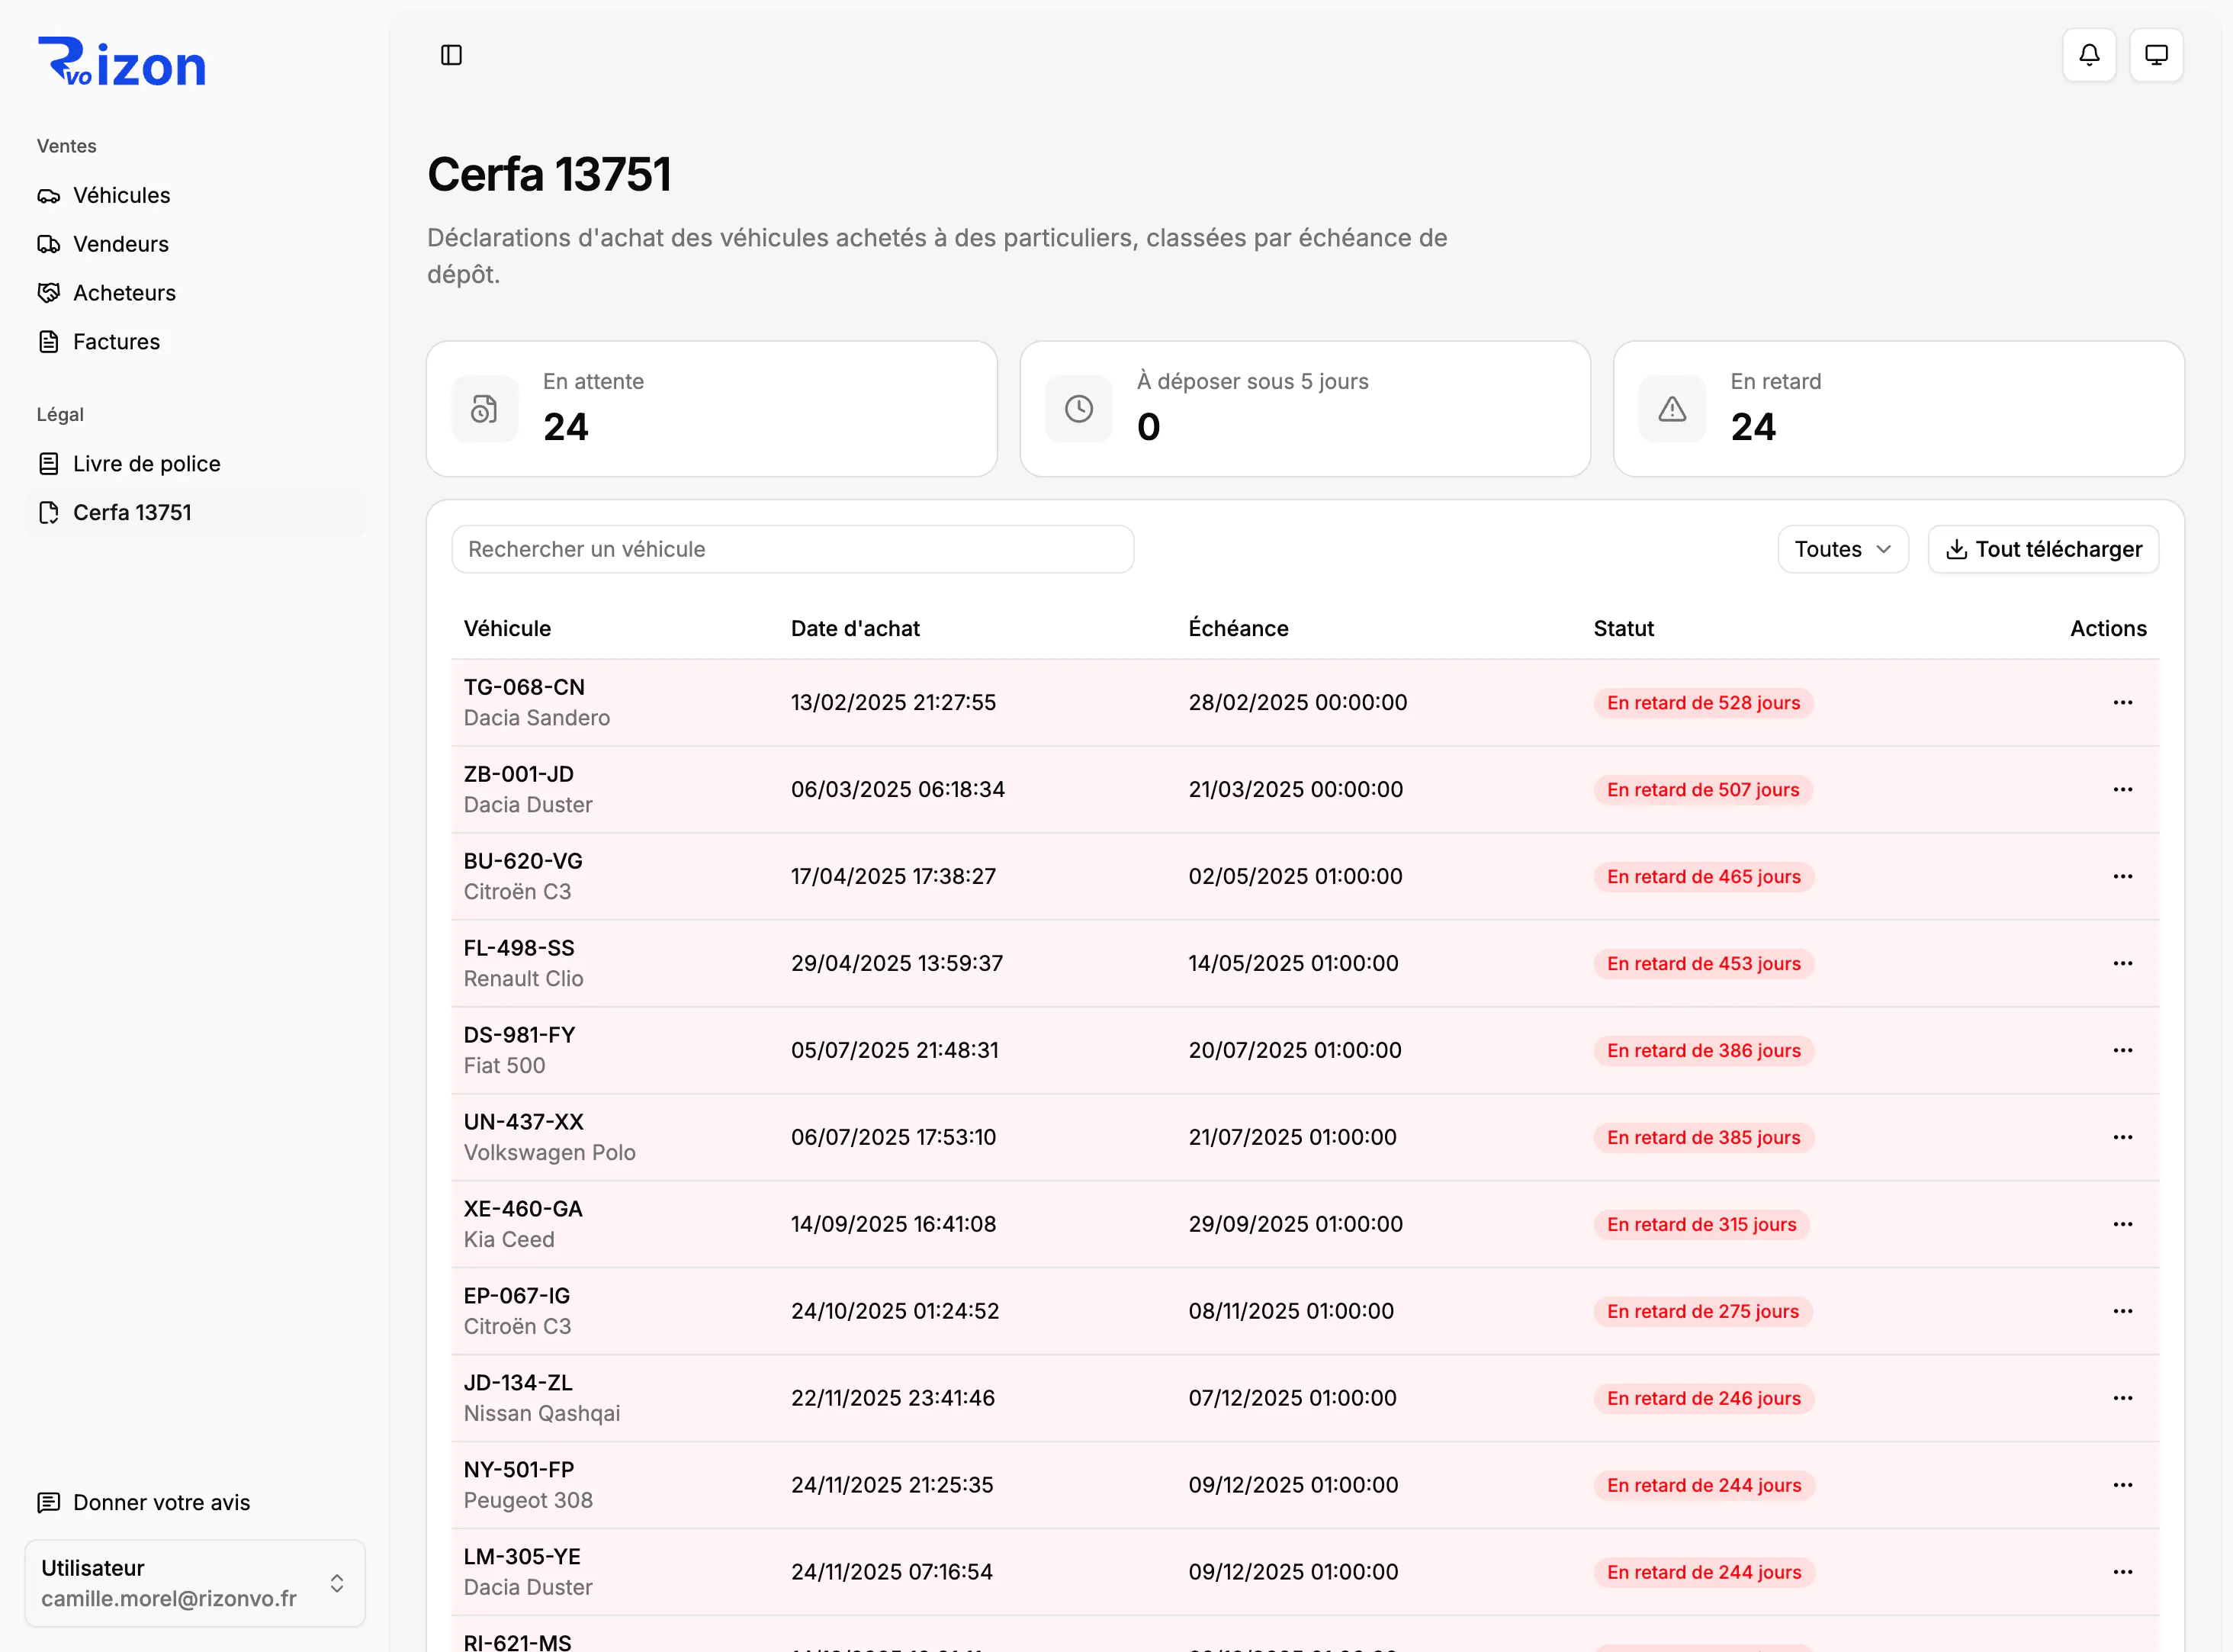Viewport: 2233px width, 1652px height.
Task: Click the warning triangle in En retard card
Action: coord(1672,409)
